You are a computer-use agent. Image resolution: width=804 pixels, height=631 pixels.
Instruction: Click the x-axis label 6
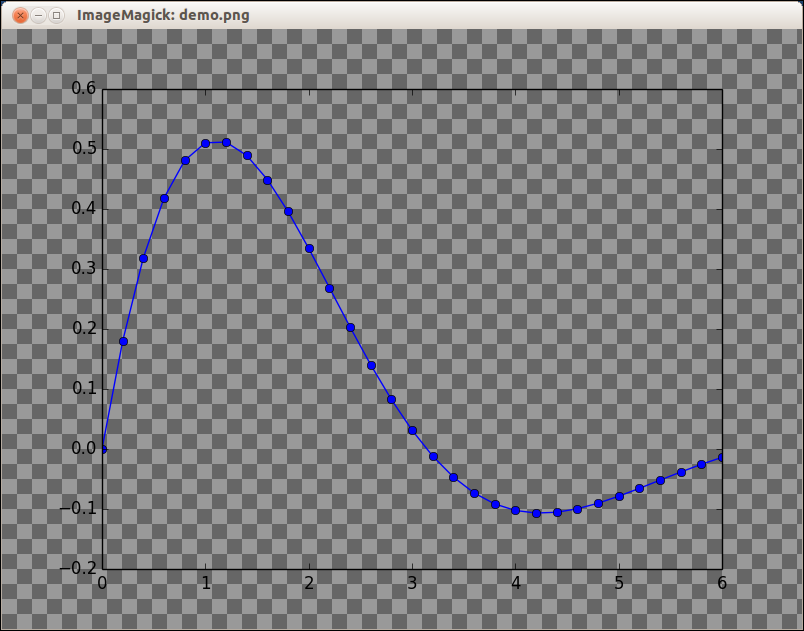click(x=722, y=583)
